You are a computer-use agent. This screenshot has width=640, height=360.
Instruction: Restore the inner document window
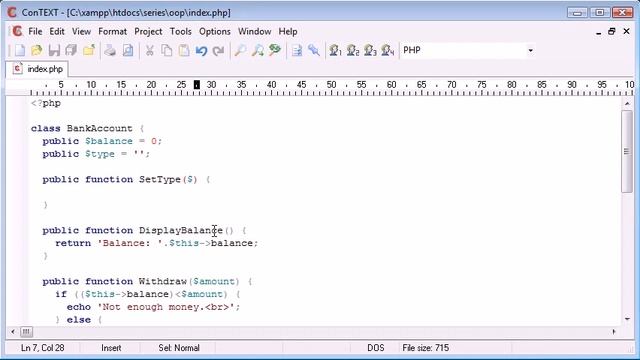coord(611,31)
